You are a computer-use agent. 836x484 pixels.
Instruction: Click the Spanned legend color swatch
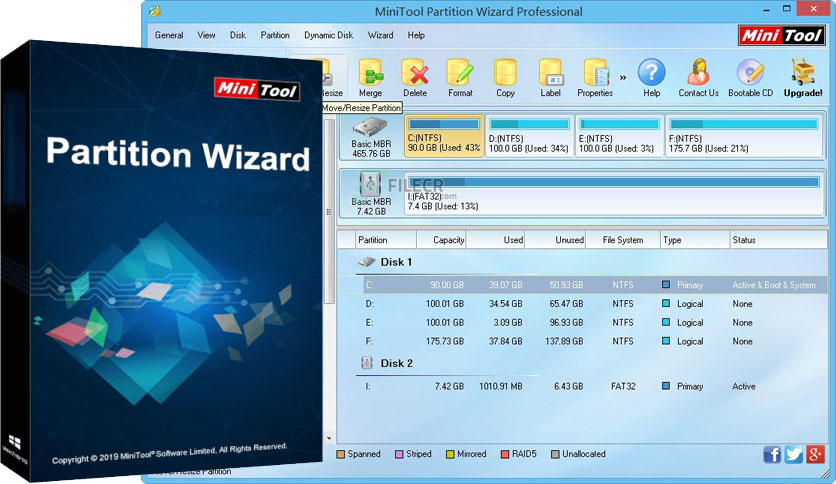tap(341, 454)
